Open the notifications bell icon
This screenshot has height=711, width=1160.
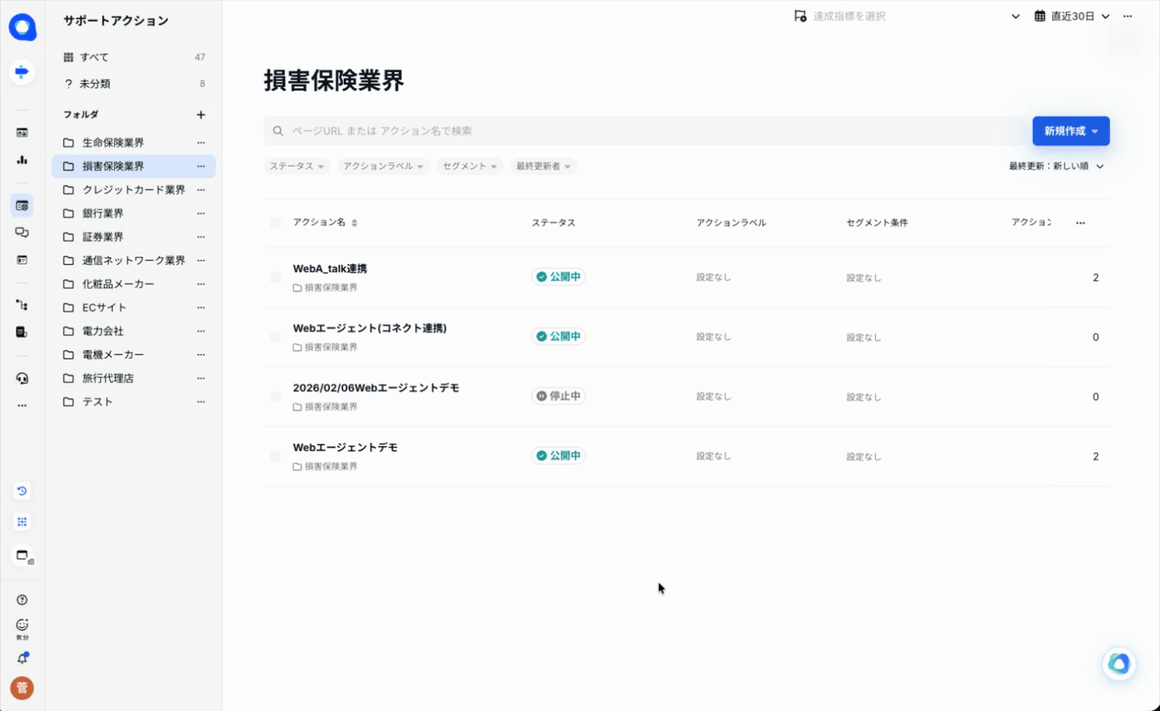coord(22,658)
